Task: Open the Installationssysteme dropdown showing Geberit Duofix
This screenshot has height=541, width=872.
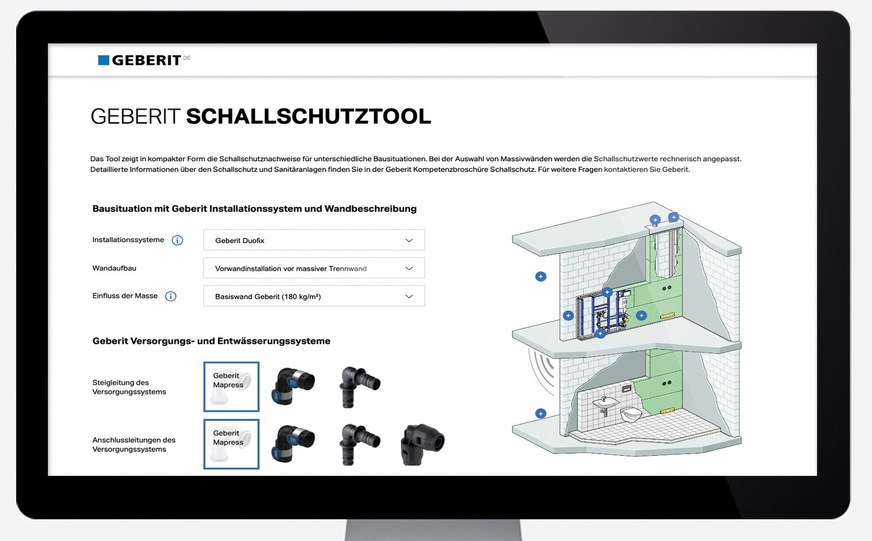Action: [x=314, y=240]
